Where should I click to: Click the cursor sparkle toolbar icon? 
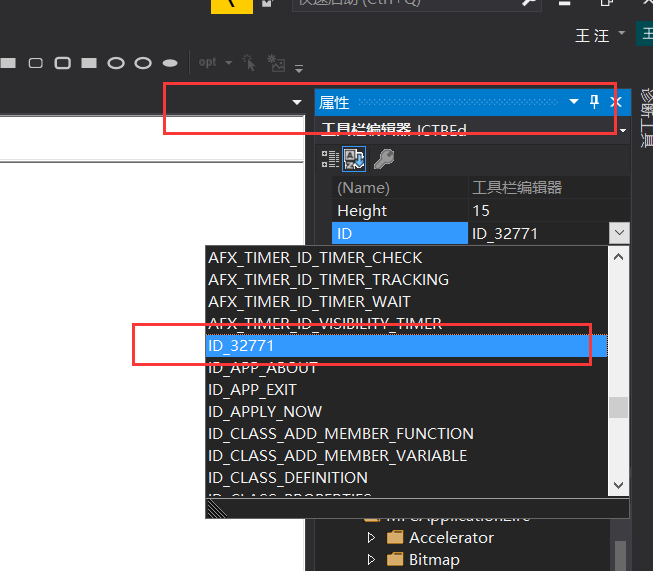(249, 63)
